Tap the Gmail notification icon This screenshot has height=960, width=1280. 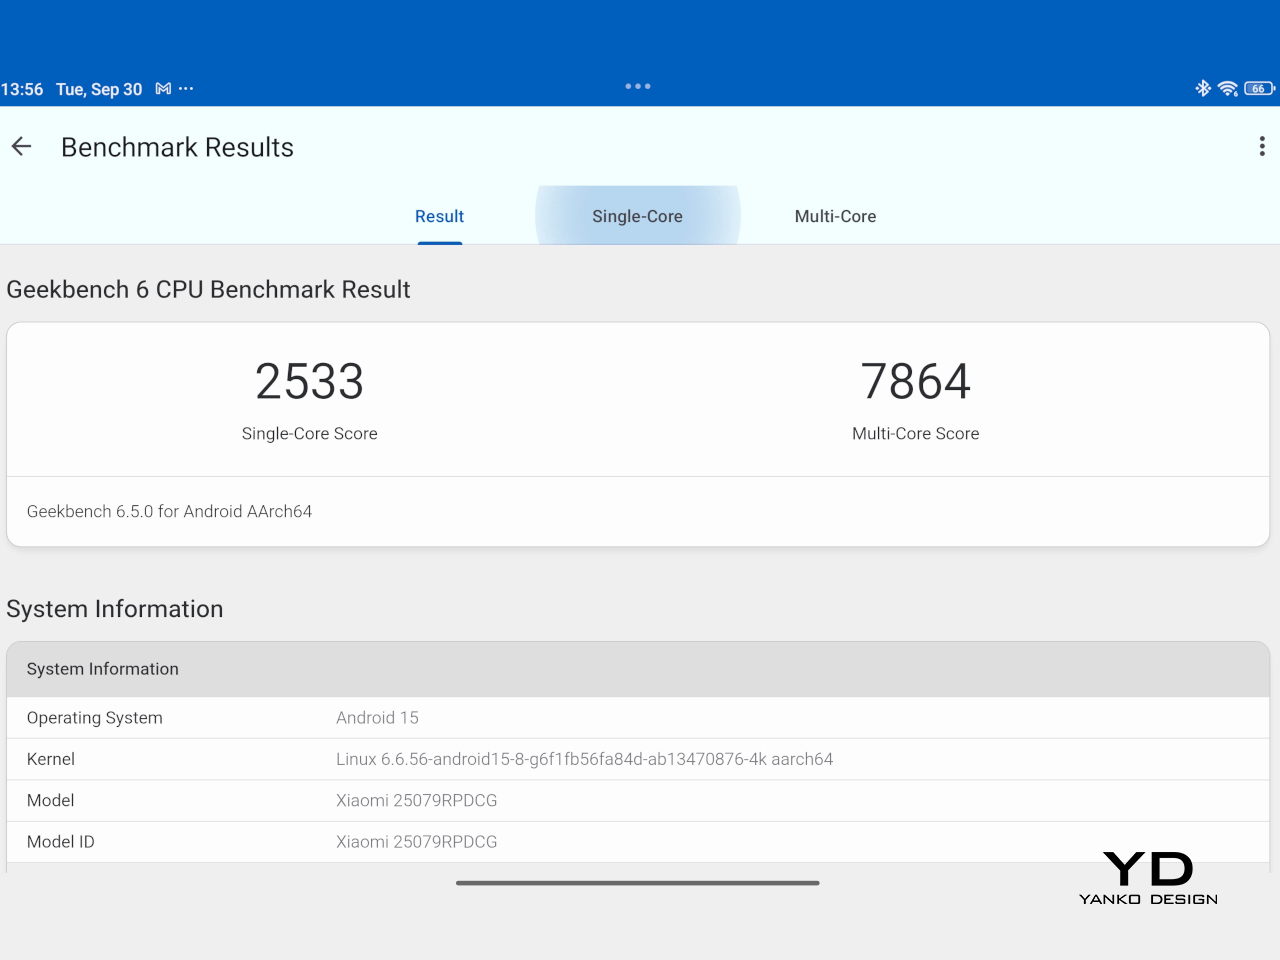point(163,89)
